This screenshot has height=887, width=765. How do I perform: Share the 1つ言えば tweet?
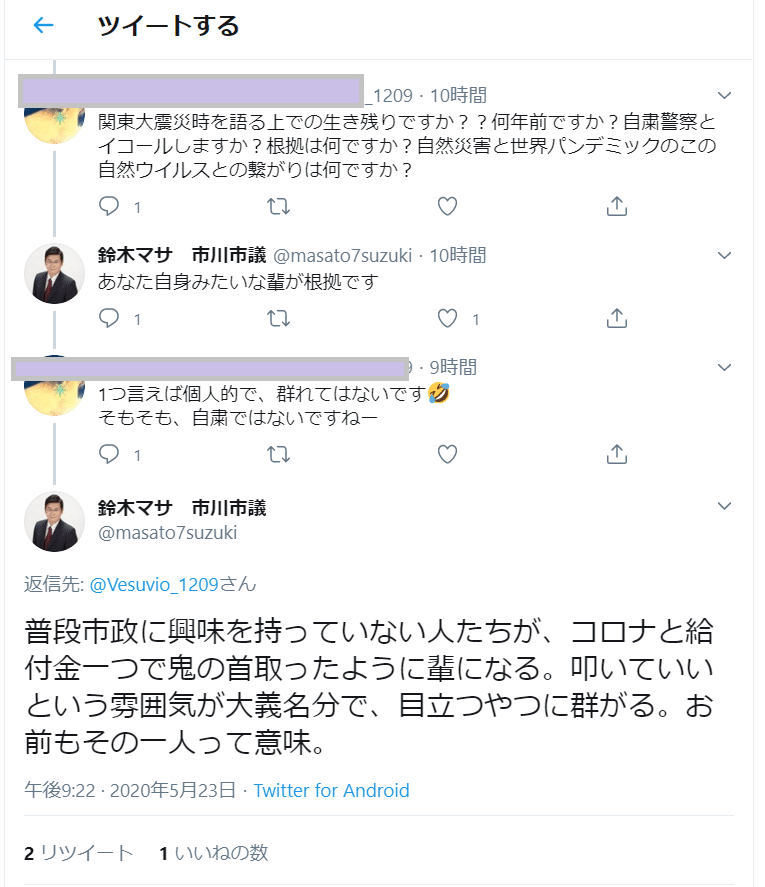(x=617, y=454)
